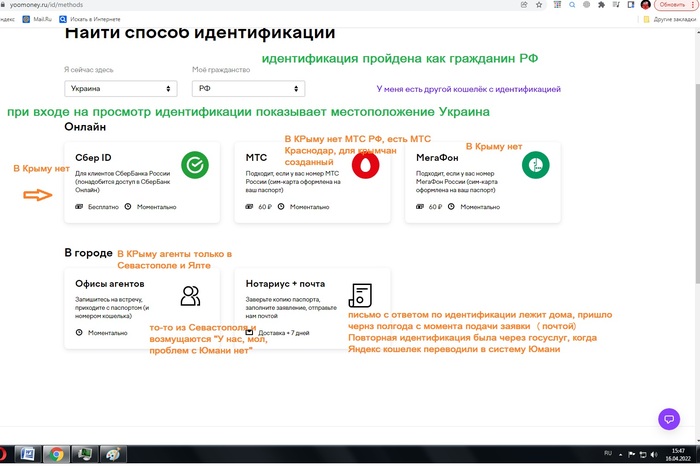Screen dimensions: 700x467
Task: Open the purple chat support button
Action: click(x=670, y=418)
